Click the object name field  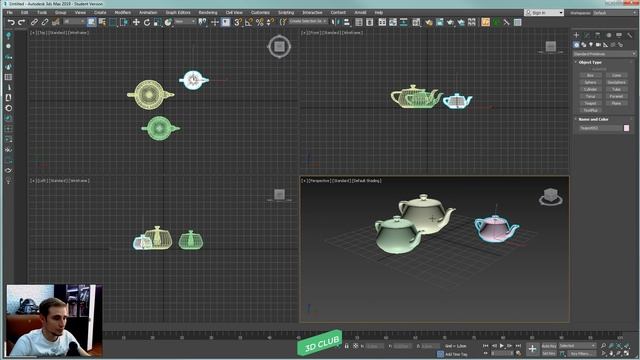click(600, 128)
